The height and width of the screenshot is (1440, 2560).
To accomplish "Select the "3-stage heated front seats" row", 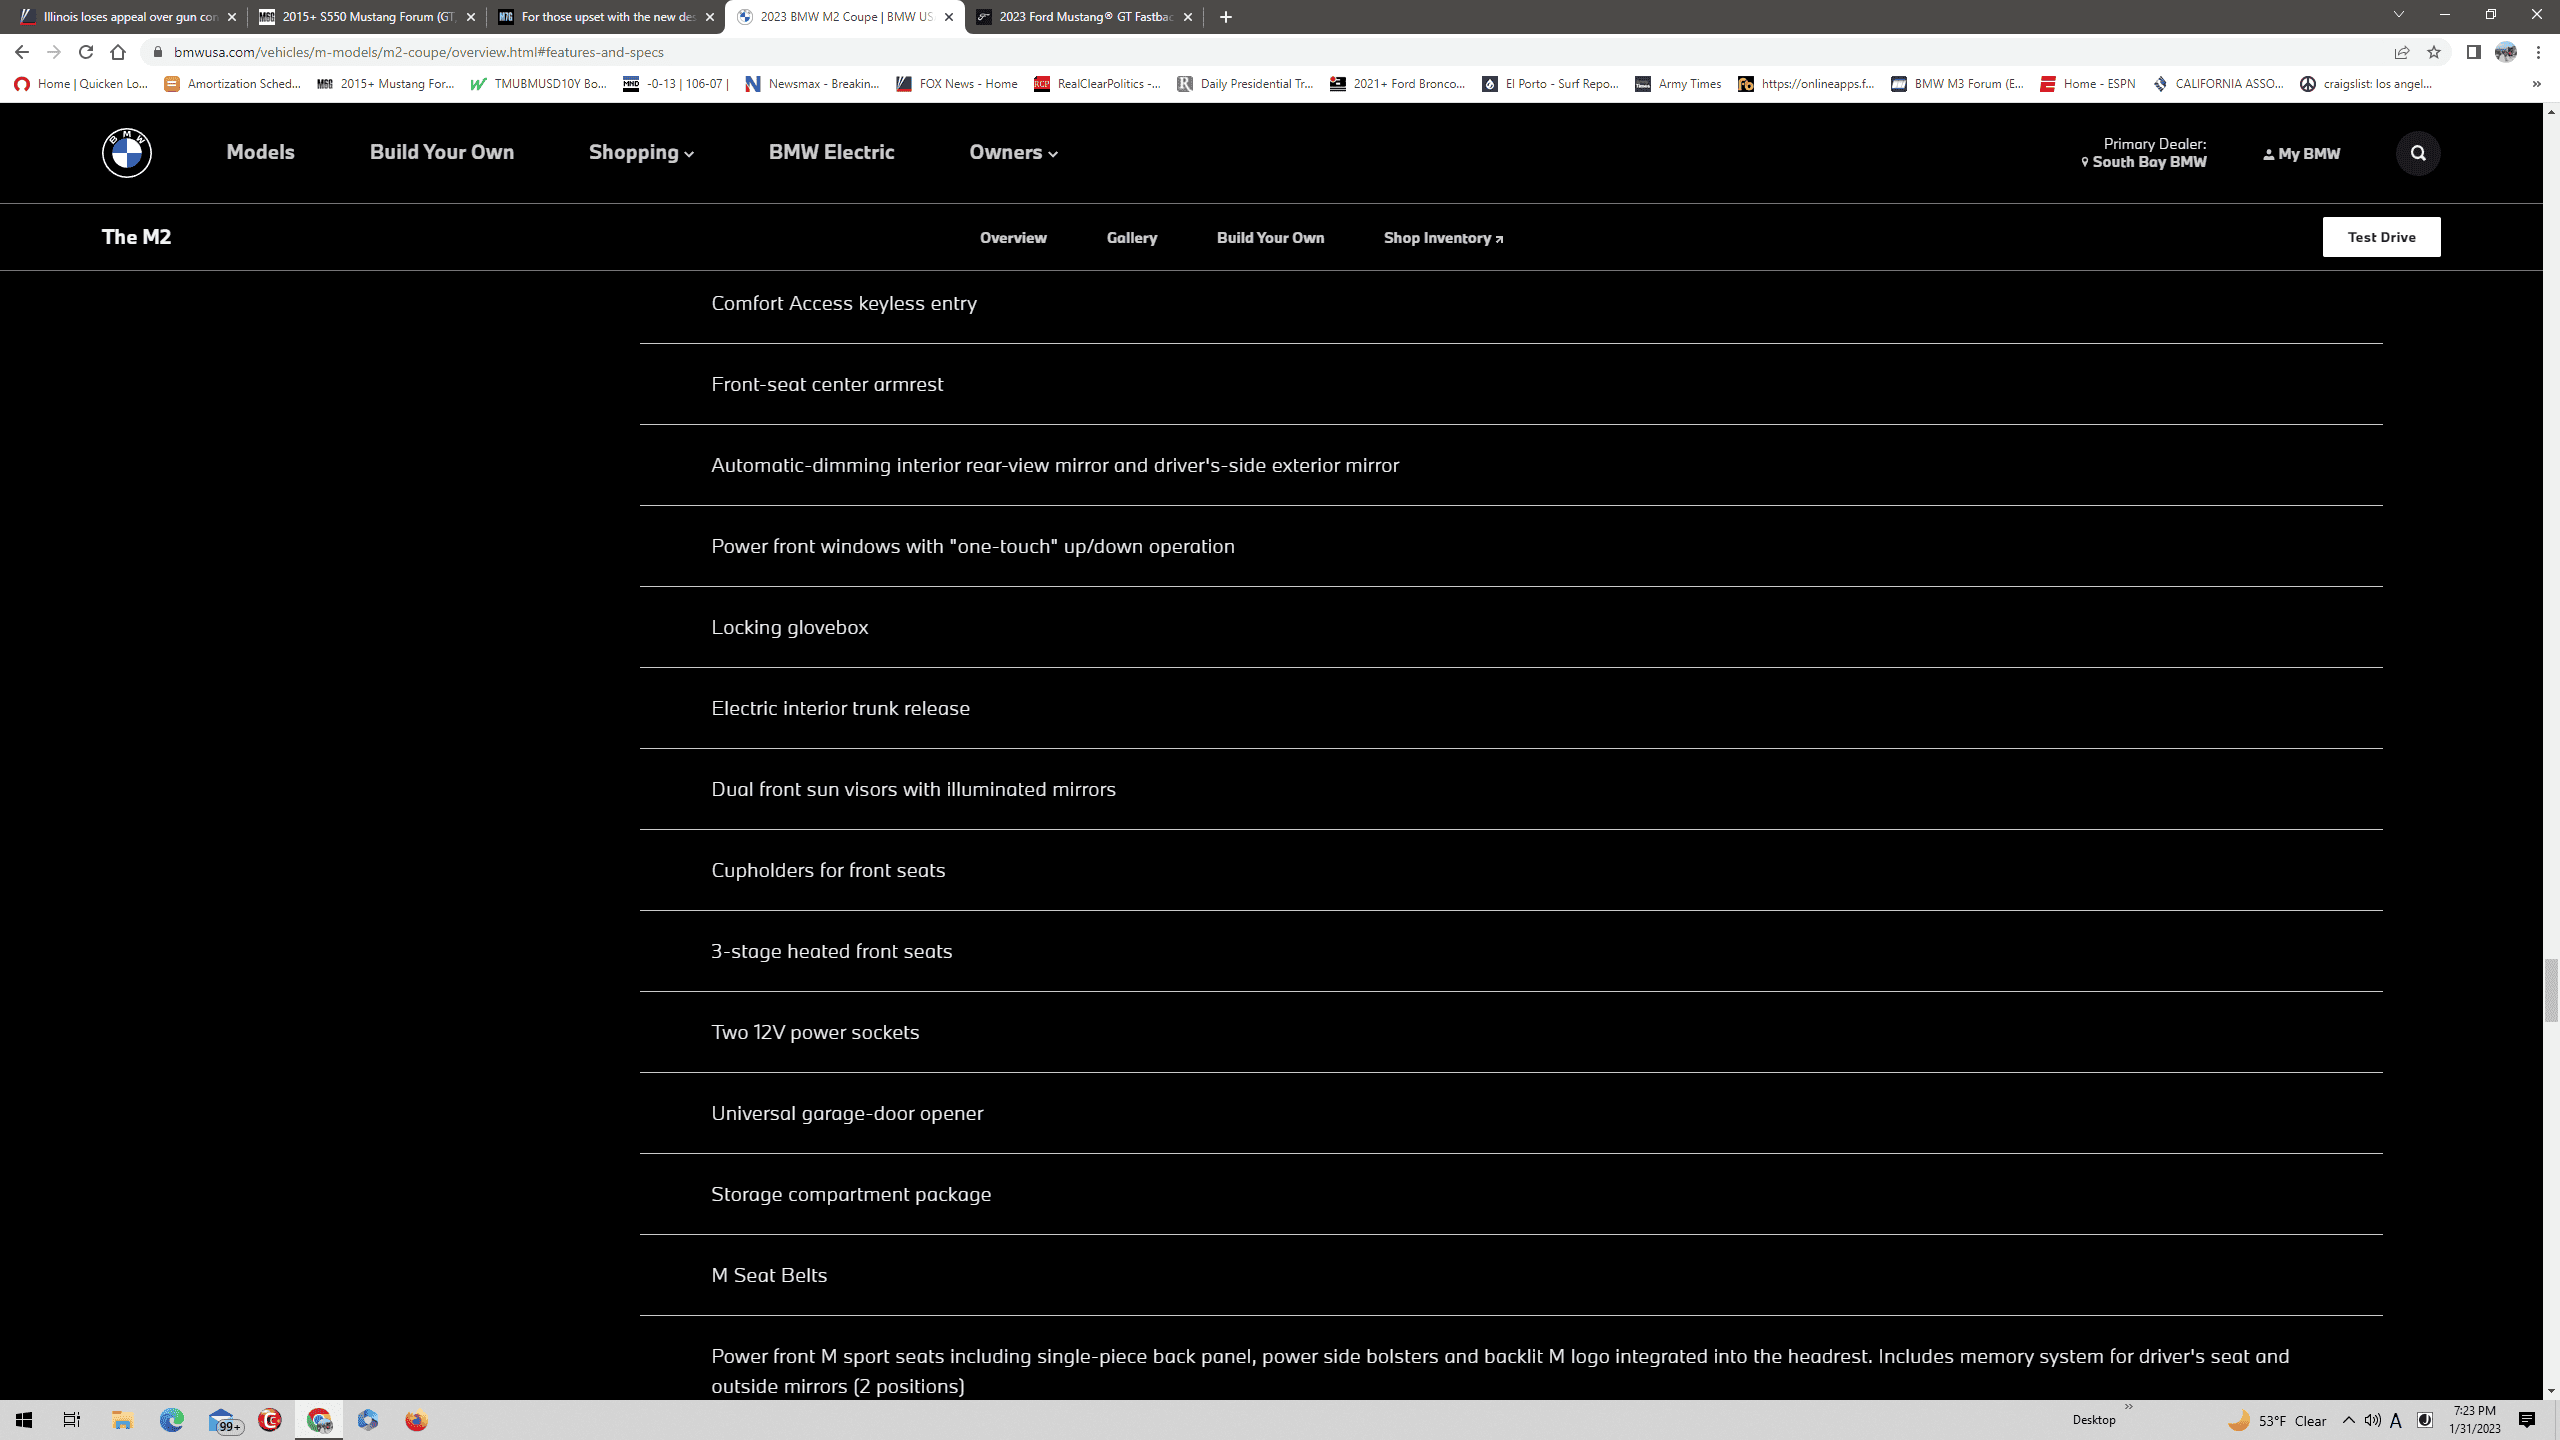I will 1511,951.
